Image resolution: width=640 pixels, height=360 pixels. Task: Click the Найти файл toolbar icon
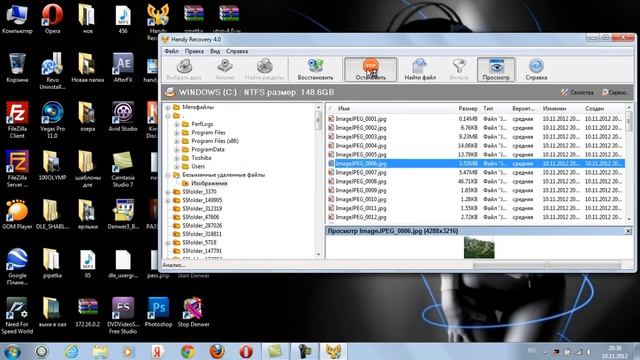point(420,69)
